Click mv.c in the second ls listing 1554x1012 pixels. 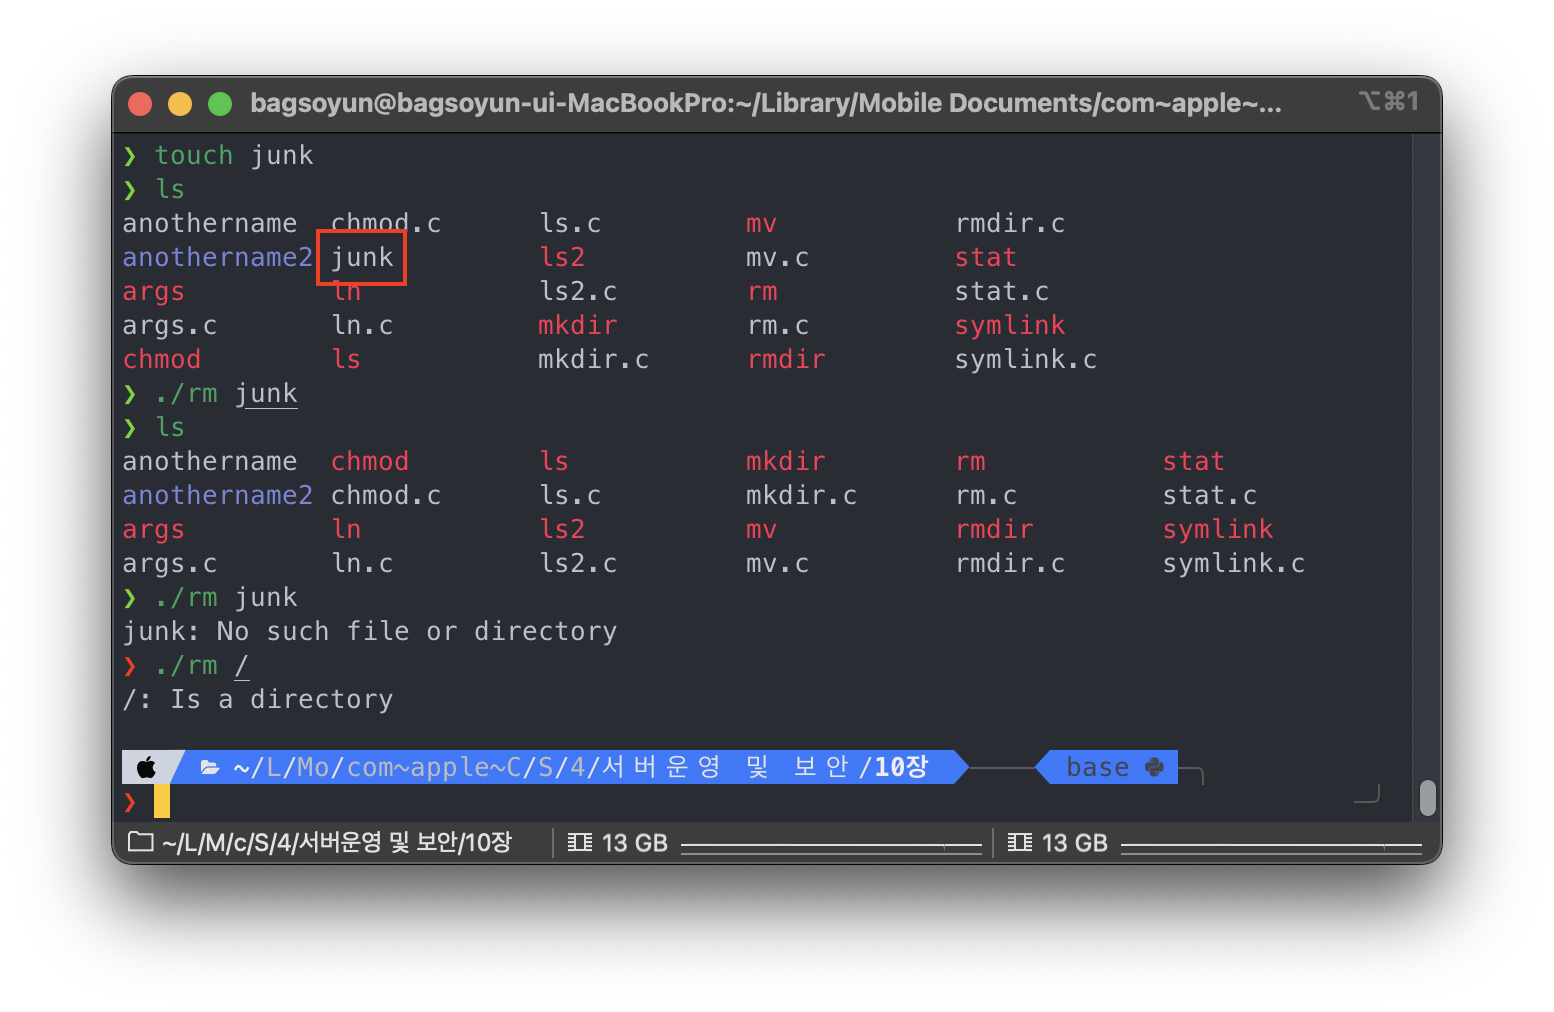coord(778,563)
